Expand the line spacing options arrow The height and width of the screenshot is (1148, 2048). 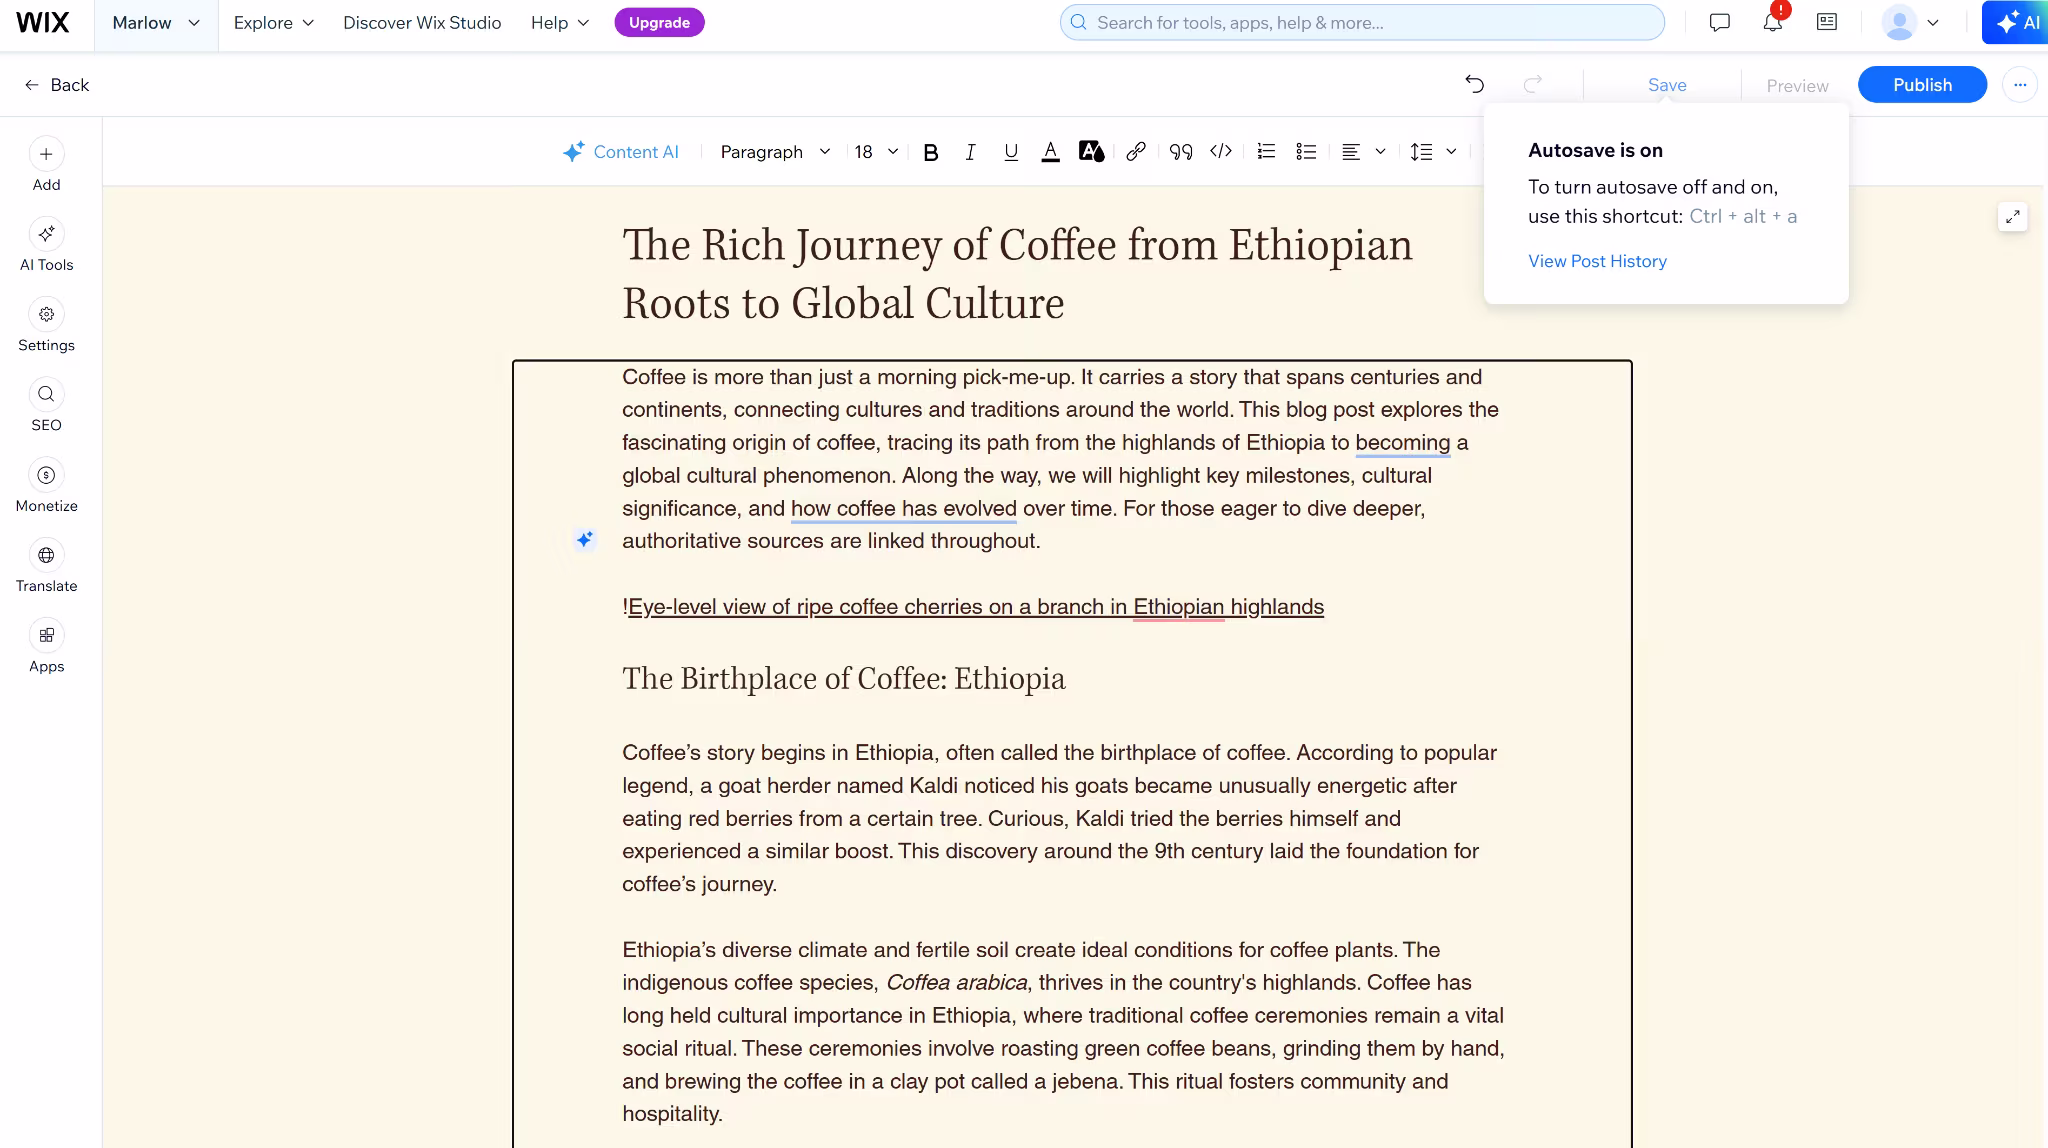pyautogui.click(x=1451, y=152)
